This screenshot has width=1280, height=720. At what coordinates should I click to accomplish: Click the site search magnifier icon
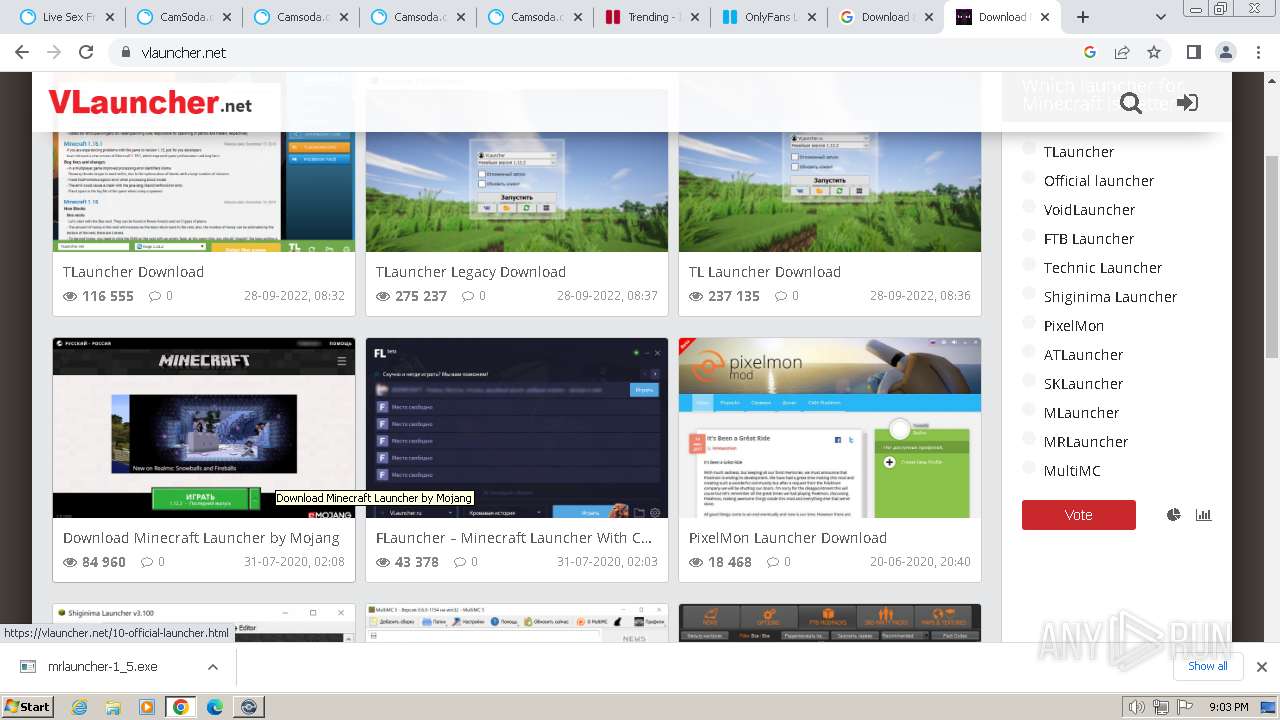[1131, 103]
